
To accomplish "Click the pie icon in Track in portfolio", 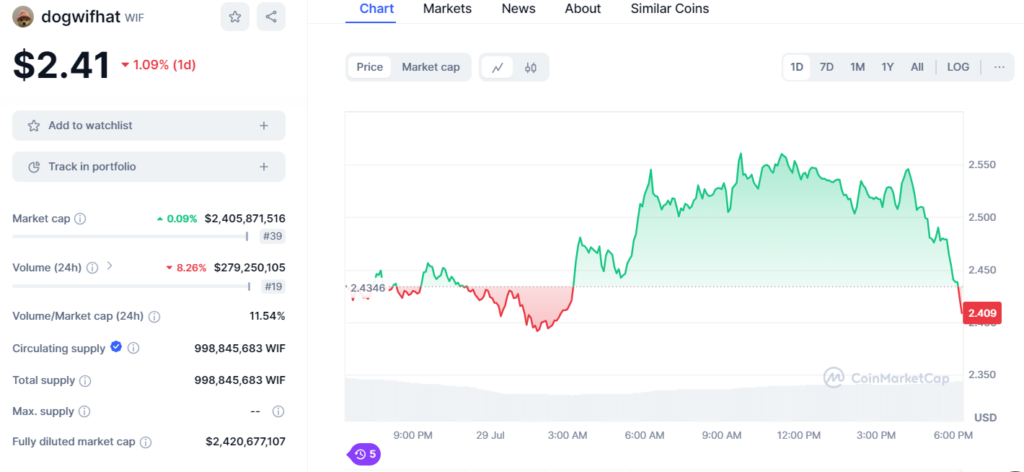I will click(x=34, y=166).
